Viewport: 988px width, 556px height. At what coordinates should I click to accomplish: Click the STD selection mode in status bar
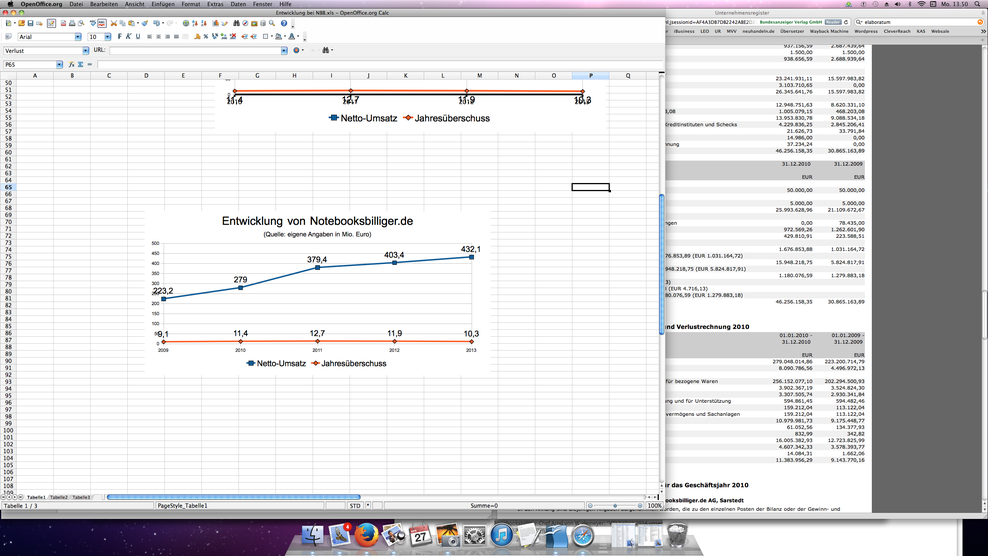click(355, 506)
